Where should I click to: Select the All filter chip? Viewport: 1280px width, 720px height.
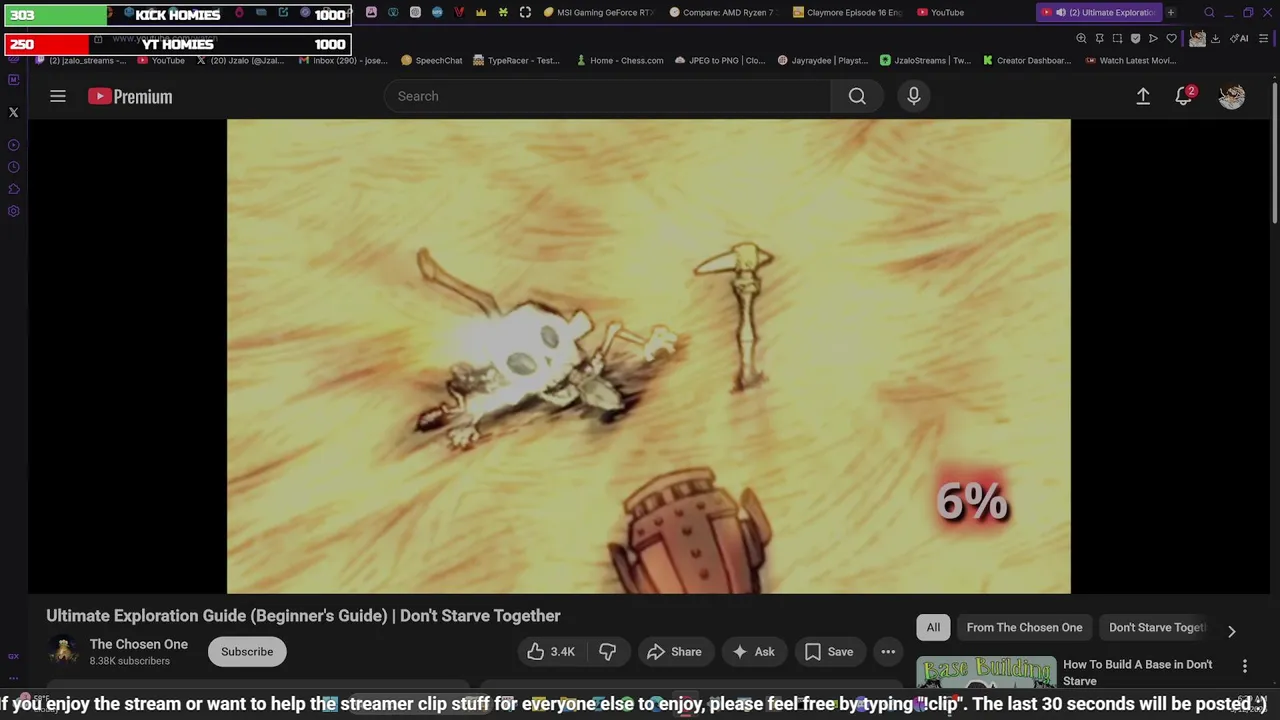click(933, 627)
